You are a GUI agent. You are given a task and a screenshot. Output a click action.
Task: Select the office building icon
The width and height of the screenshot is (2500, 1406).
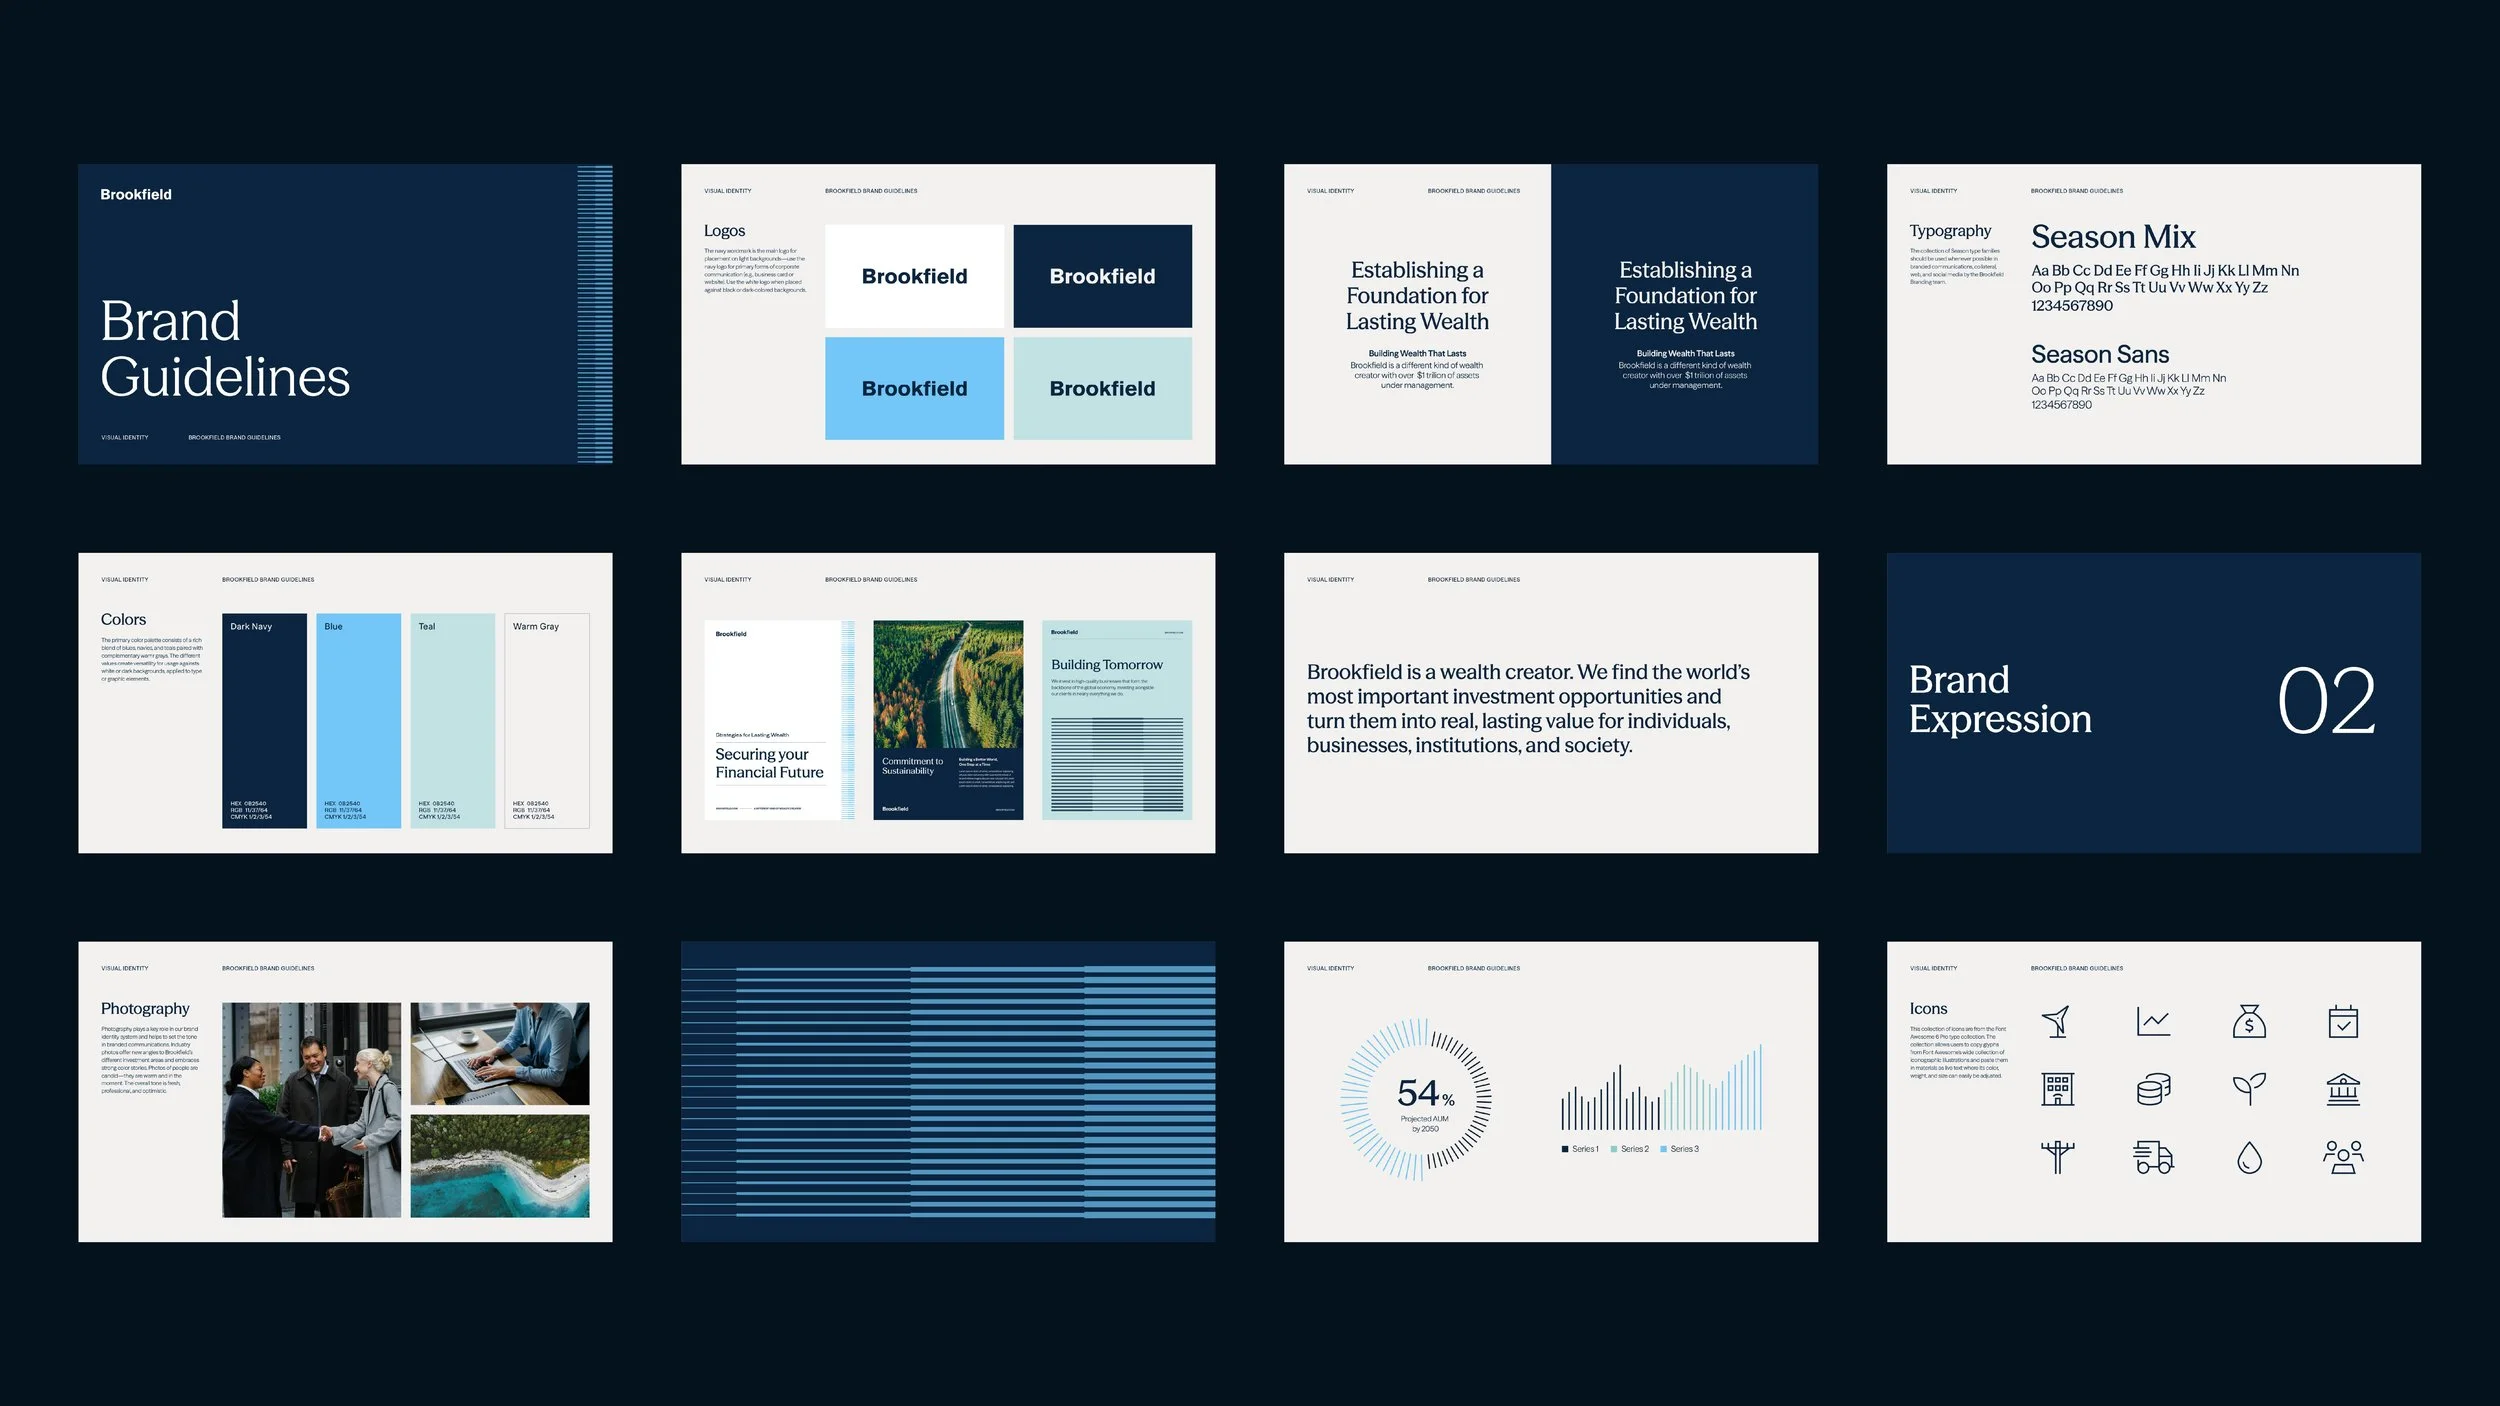click(2057, 1090)
